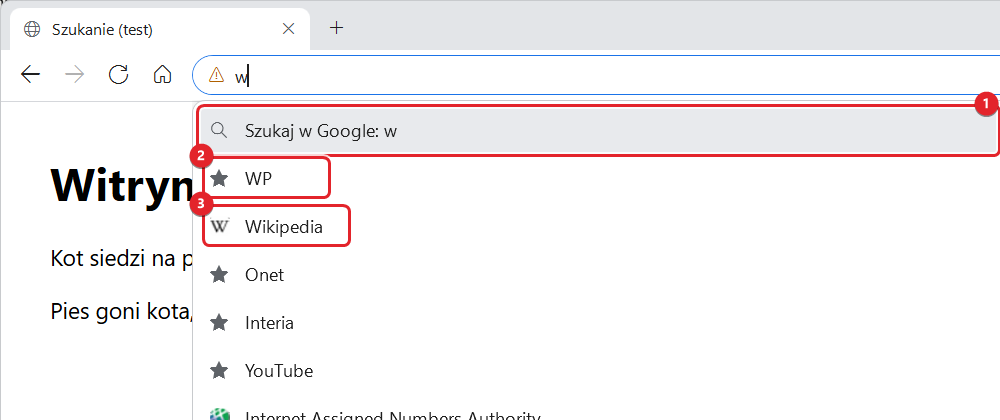The height and width of the screenshot is (420, 1000).
Task: Open a new tab with plus button
Action: [336, 28]
